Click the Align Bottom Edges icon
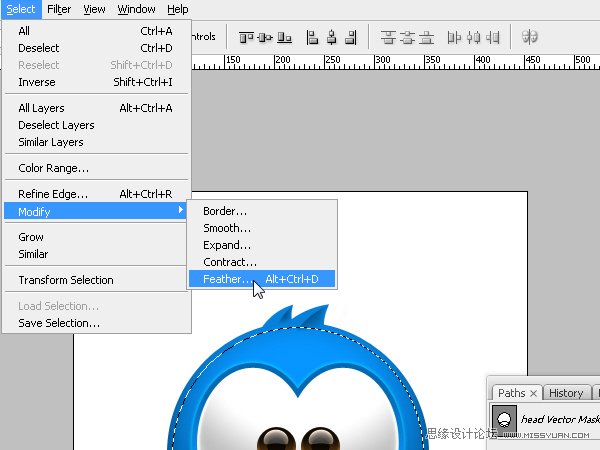 coord(284,37)
